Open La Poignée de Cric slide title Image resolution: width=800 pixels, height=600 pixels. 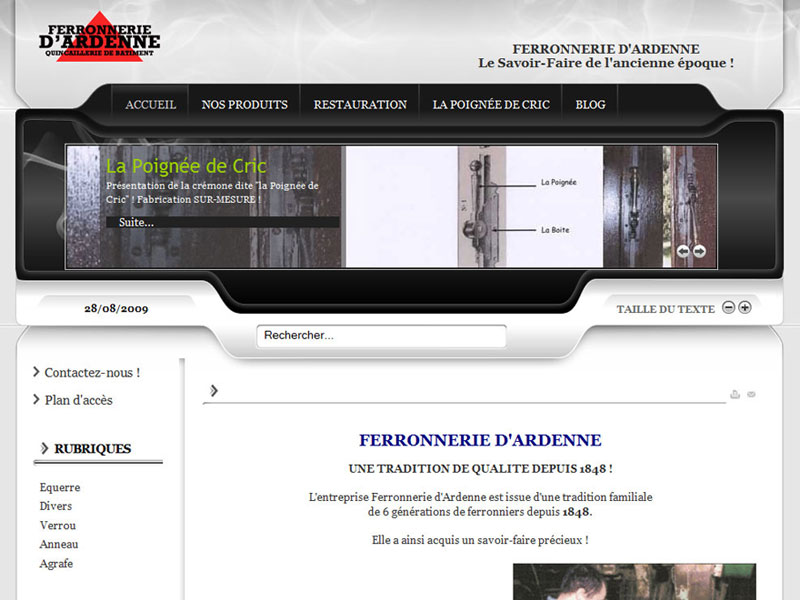click(x=186, y=166)
